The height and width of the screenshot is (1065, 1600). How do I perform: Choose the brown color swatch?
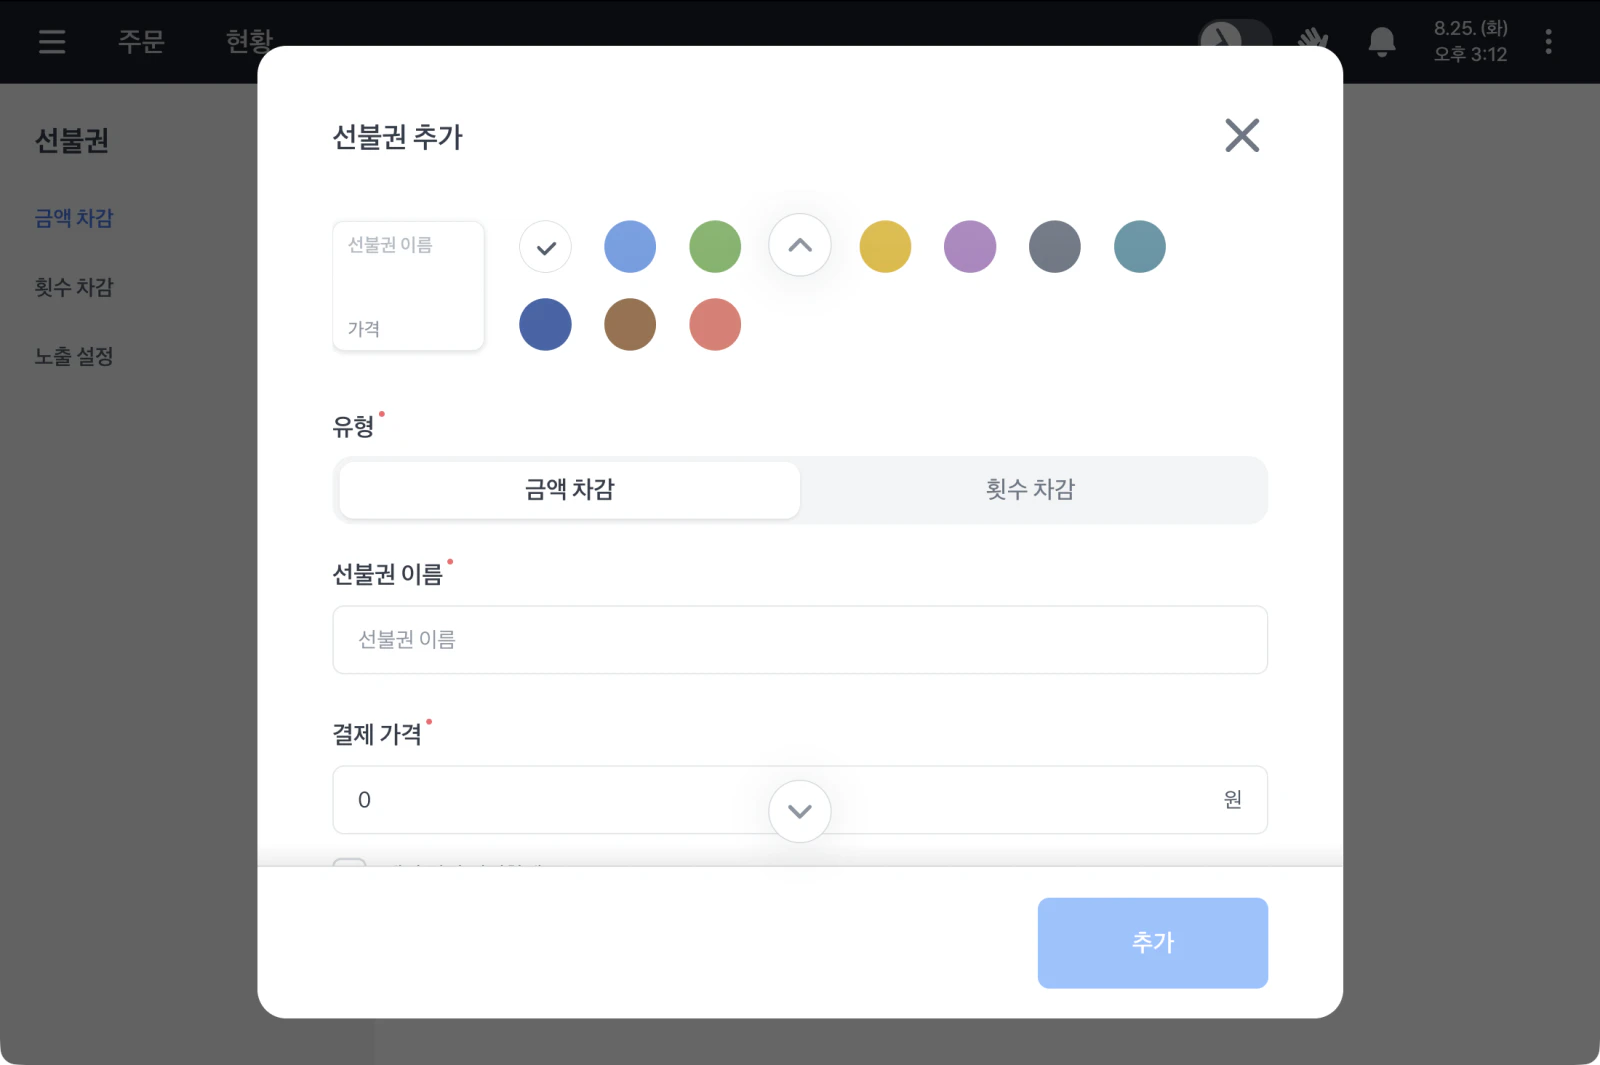click(x=630, y=325)
